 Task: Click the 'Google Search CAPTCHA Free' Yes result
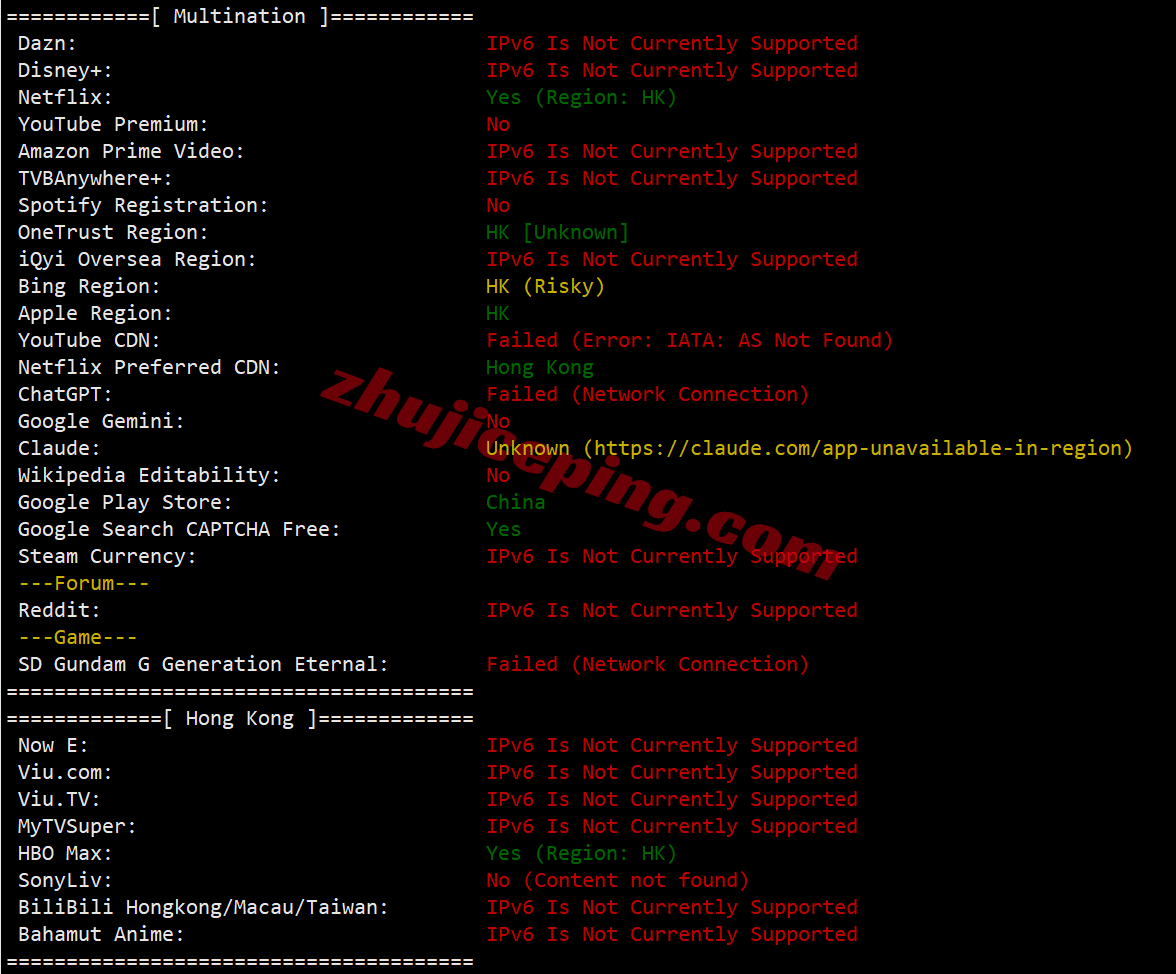pos(503,529)
